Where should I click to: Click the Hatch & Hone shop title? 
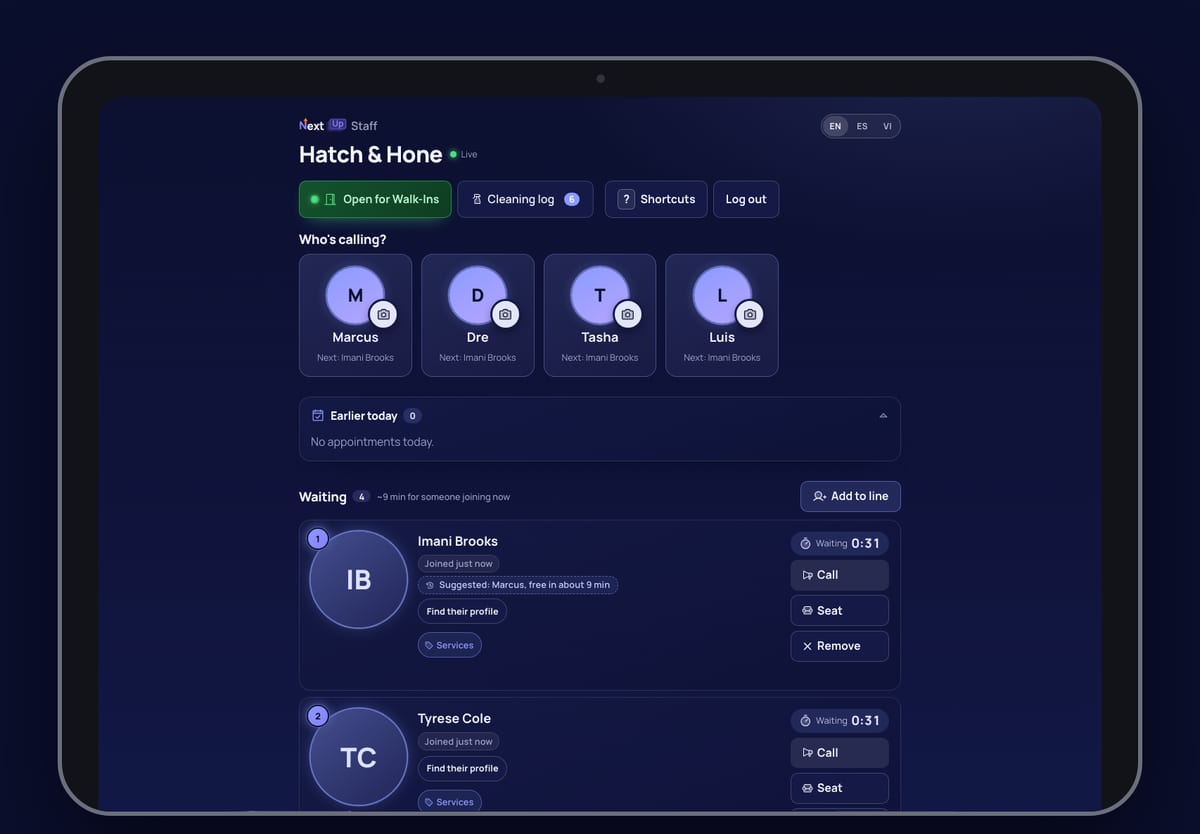point(370,154)
